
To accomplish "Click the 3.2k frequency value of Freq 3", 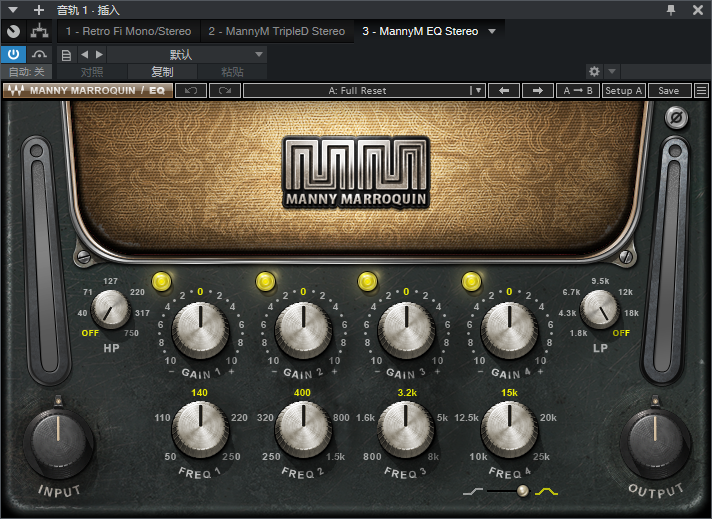I will pos(407,393).
